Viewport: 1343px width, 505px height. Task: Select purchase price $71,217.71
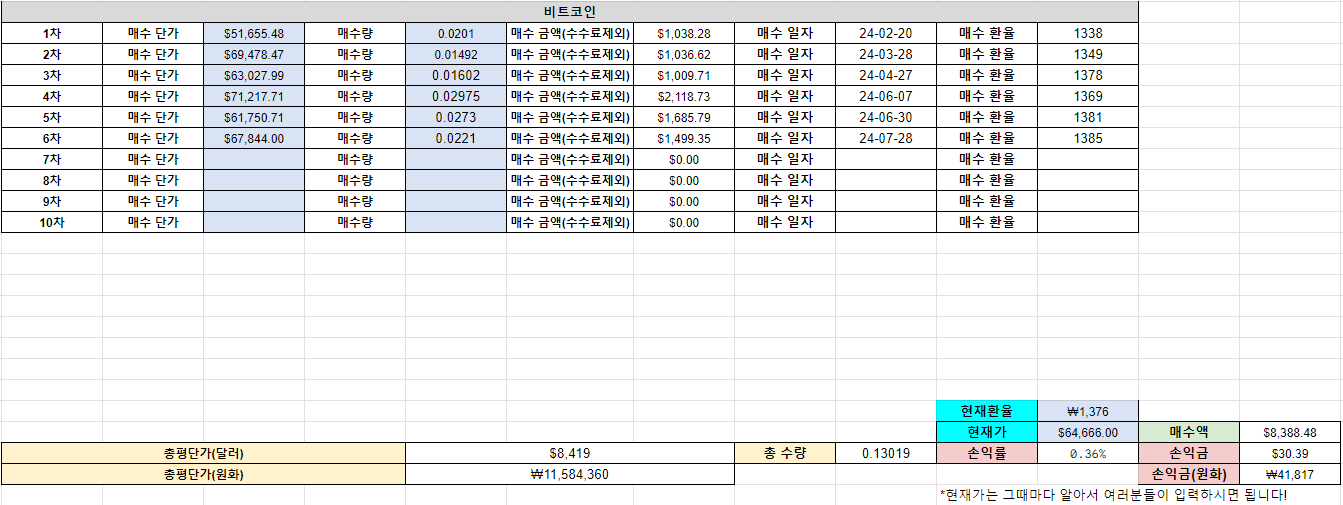click(254, 96)
